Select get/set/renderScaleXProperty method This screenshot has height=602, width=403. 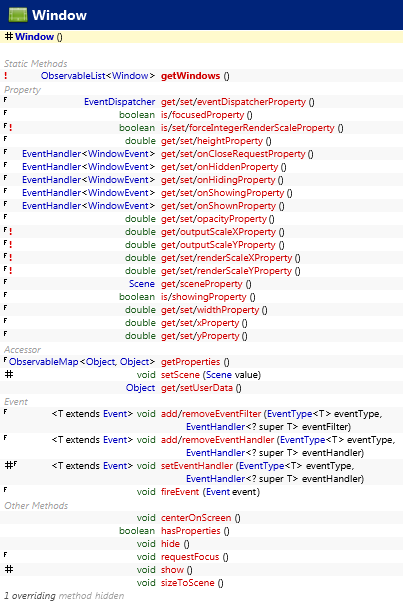tap(226, 258)
